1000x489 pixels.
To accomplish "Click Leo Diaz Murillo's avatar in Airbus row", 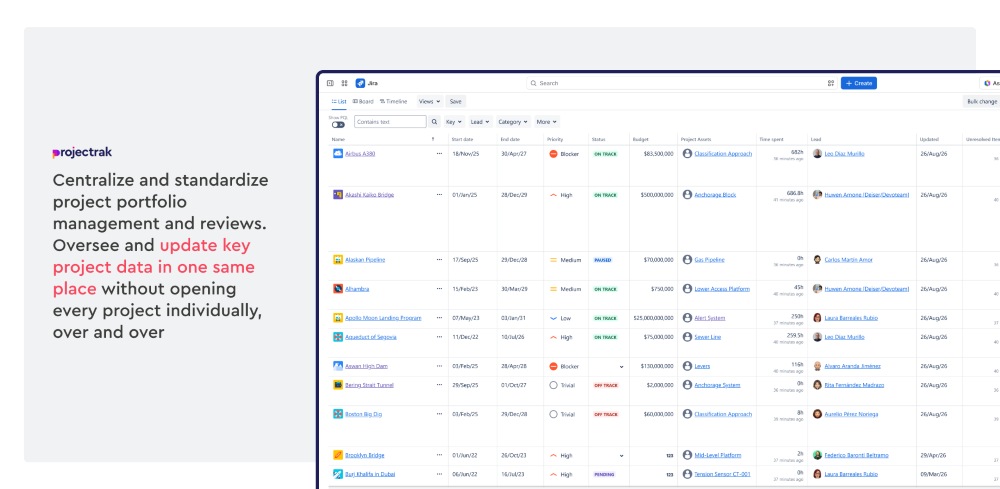I will point(817,154).
